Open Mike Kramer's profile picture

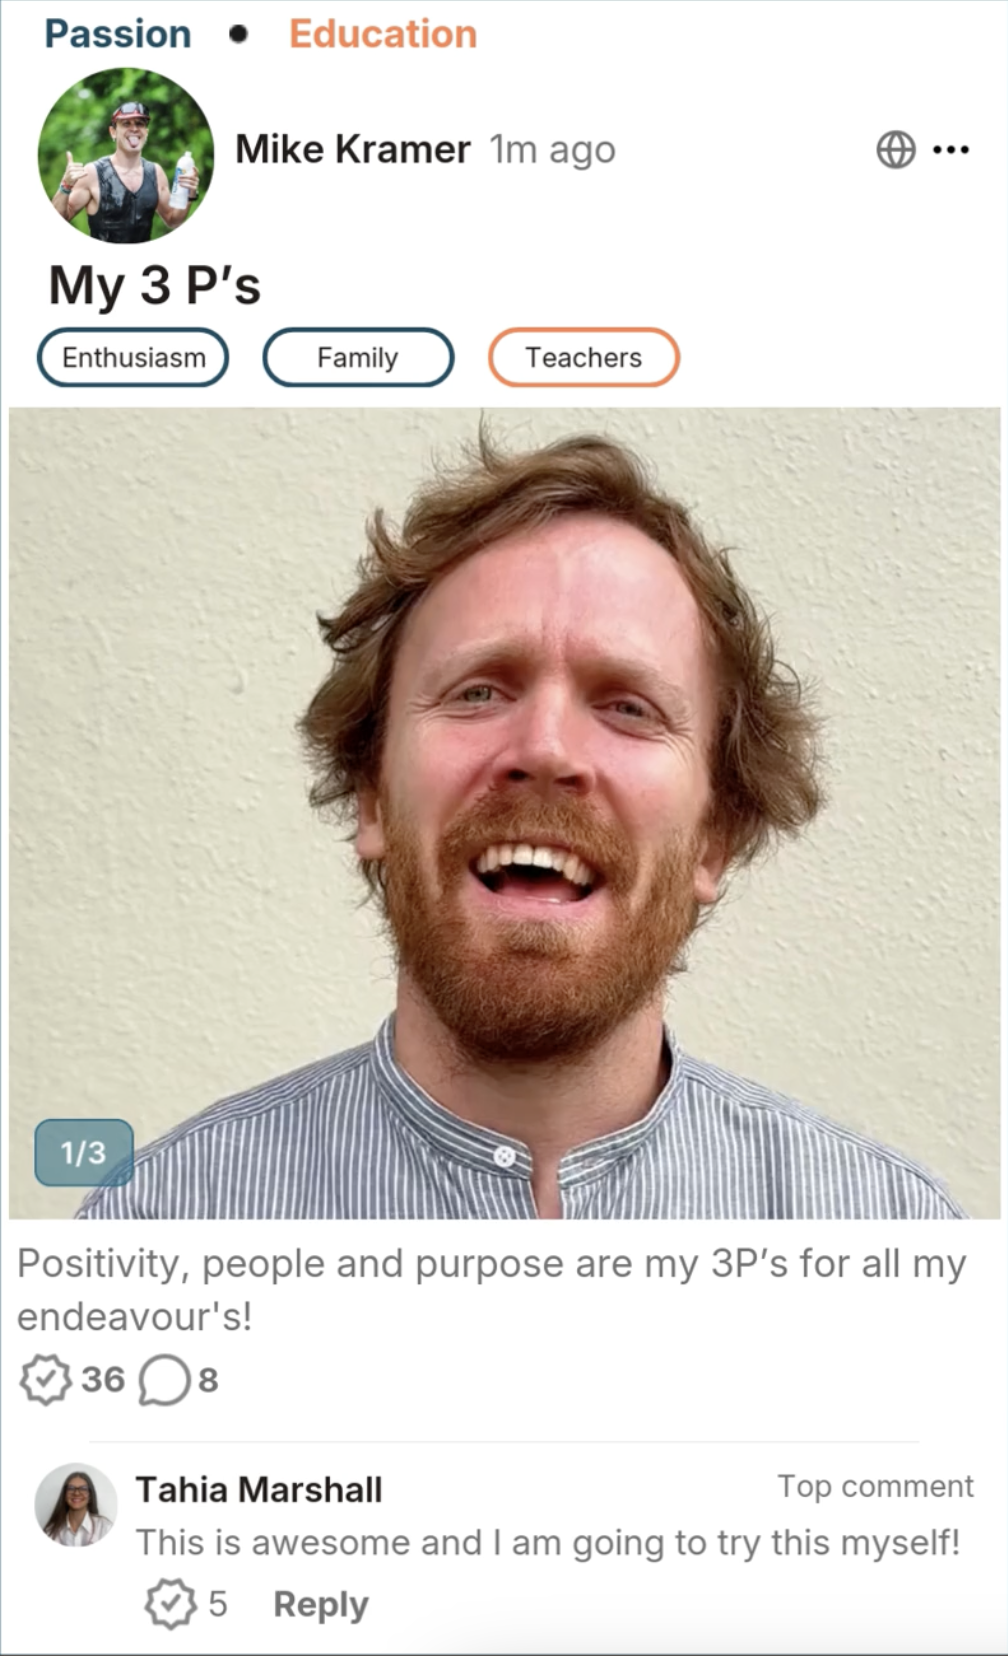126,155
